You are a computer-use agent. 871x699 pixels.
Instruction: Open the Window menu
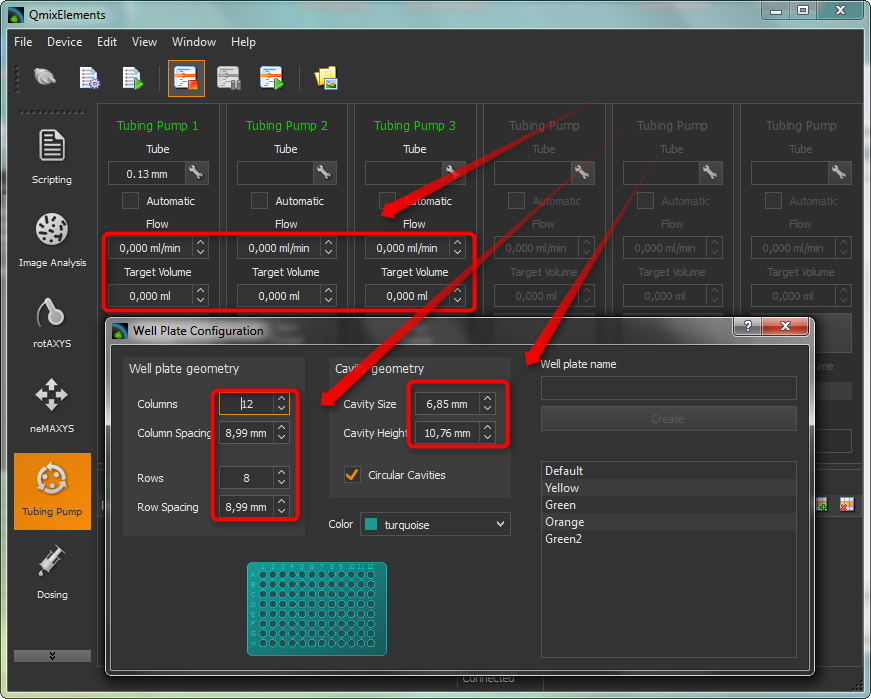pos(193,42)
